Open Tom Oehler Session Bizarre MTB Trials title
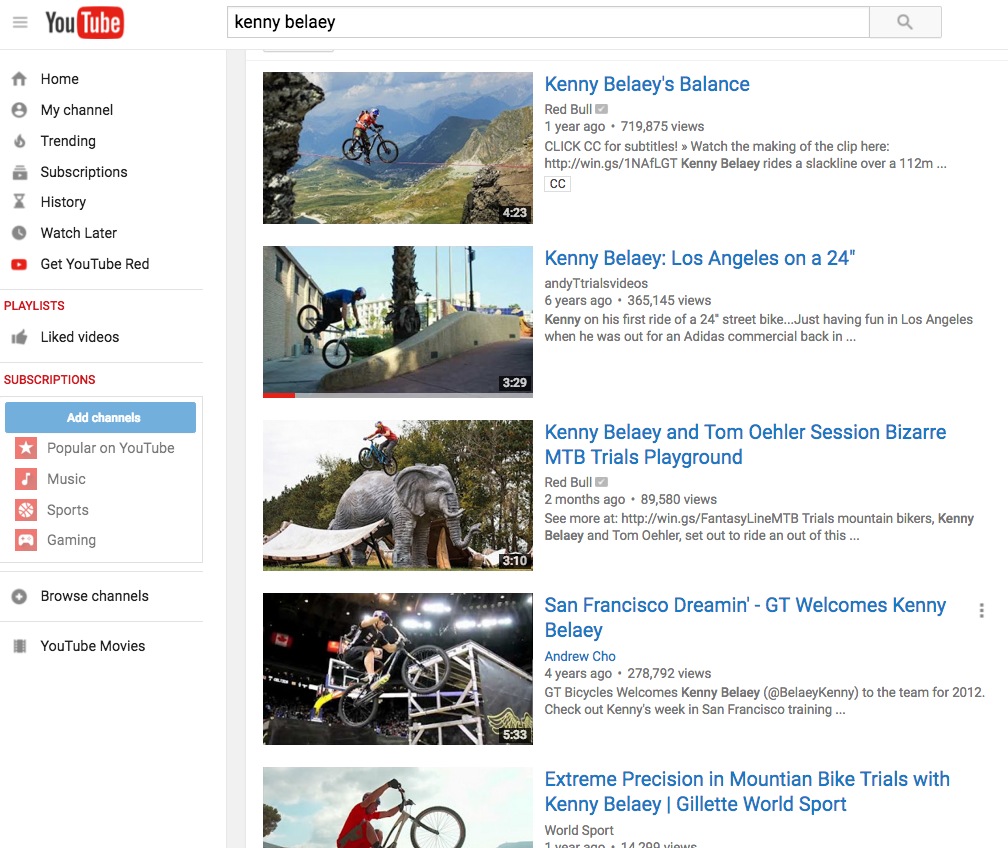The width and height of the screenshot is (1008, 848). coord(745,444)
